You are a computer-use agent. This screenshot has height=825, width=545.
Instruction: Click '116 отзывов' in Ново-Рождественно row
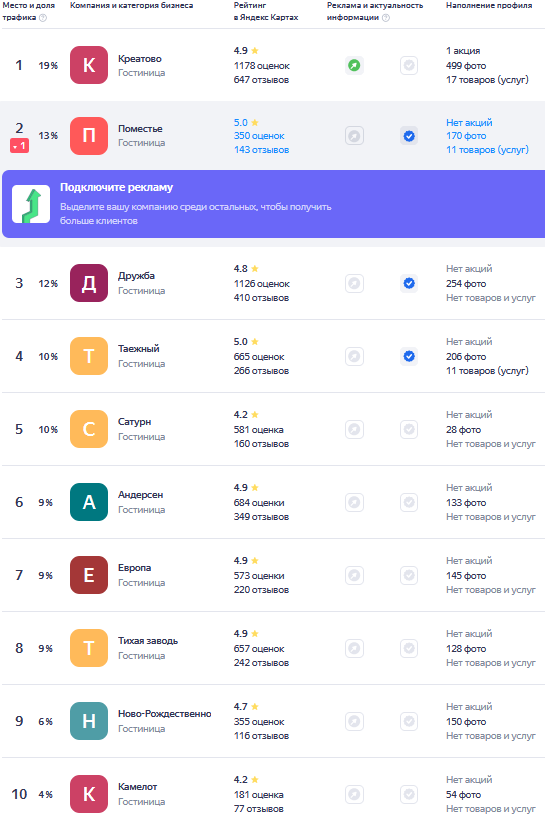click(261, 736)
